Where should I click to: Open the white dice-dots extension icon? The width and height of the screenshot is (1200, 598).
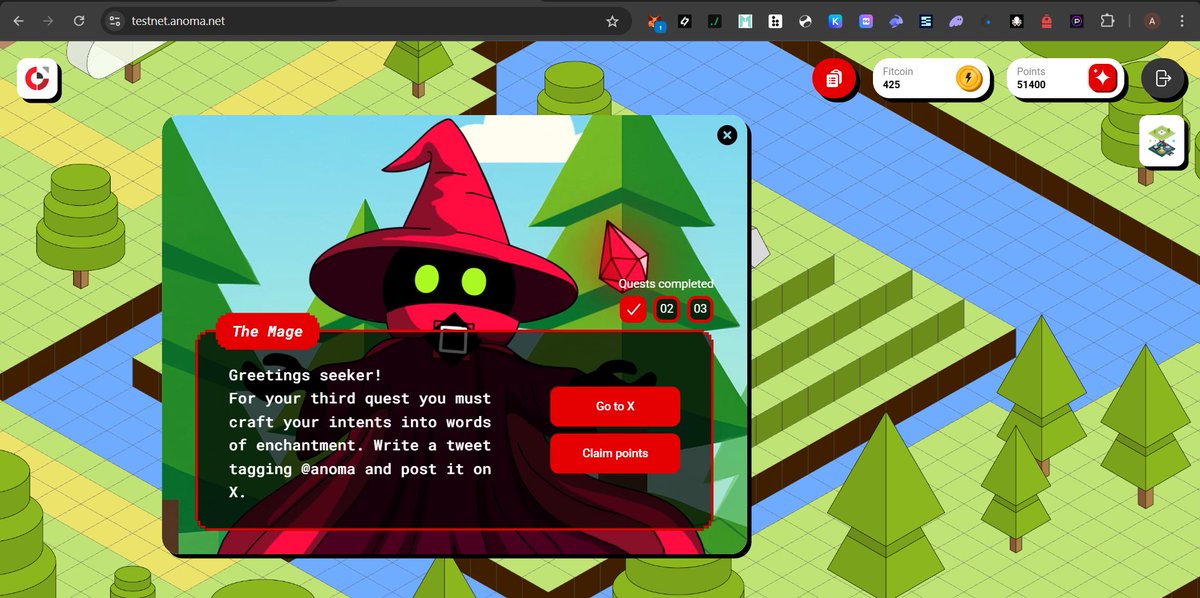pos(775,21)
